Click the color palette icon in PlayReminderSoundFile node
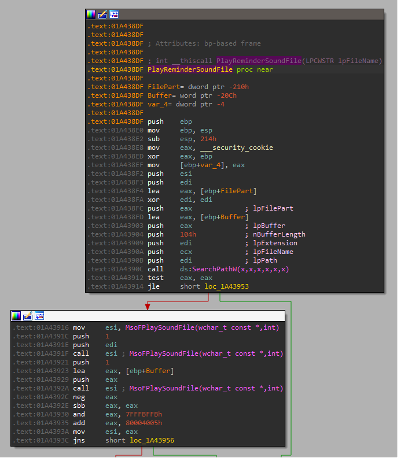Image resolution: width=398 pixels, height=458 pixels. point(91,14)
